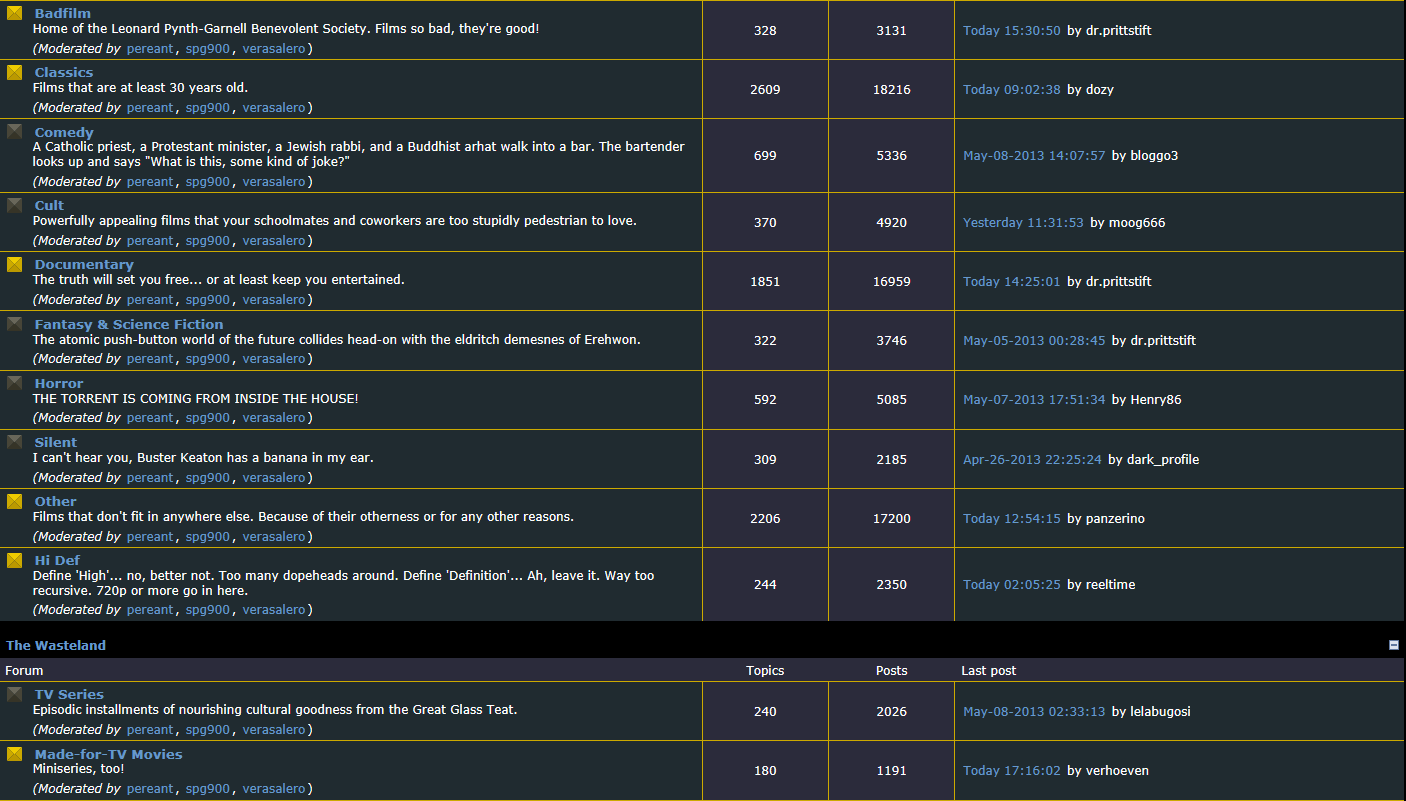1406x801 pixels.
Task: Click the Documentary forum status icon
Action: click(x=15, y=264)
